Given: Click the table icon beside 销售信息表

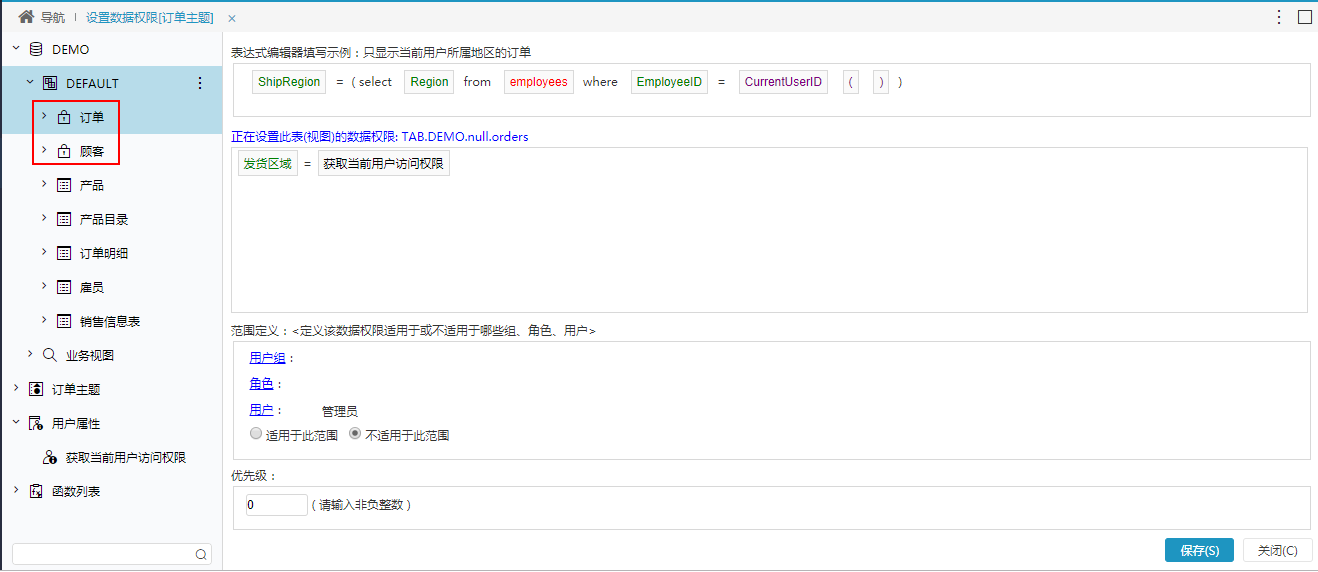Looking at the screenshot, I should [x=64, y=321].
